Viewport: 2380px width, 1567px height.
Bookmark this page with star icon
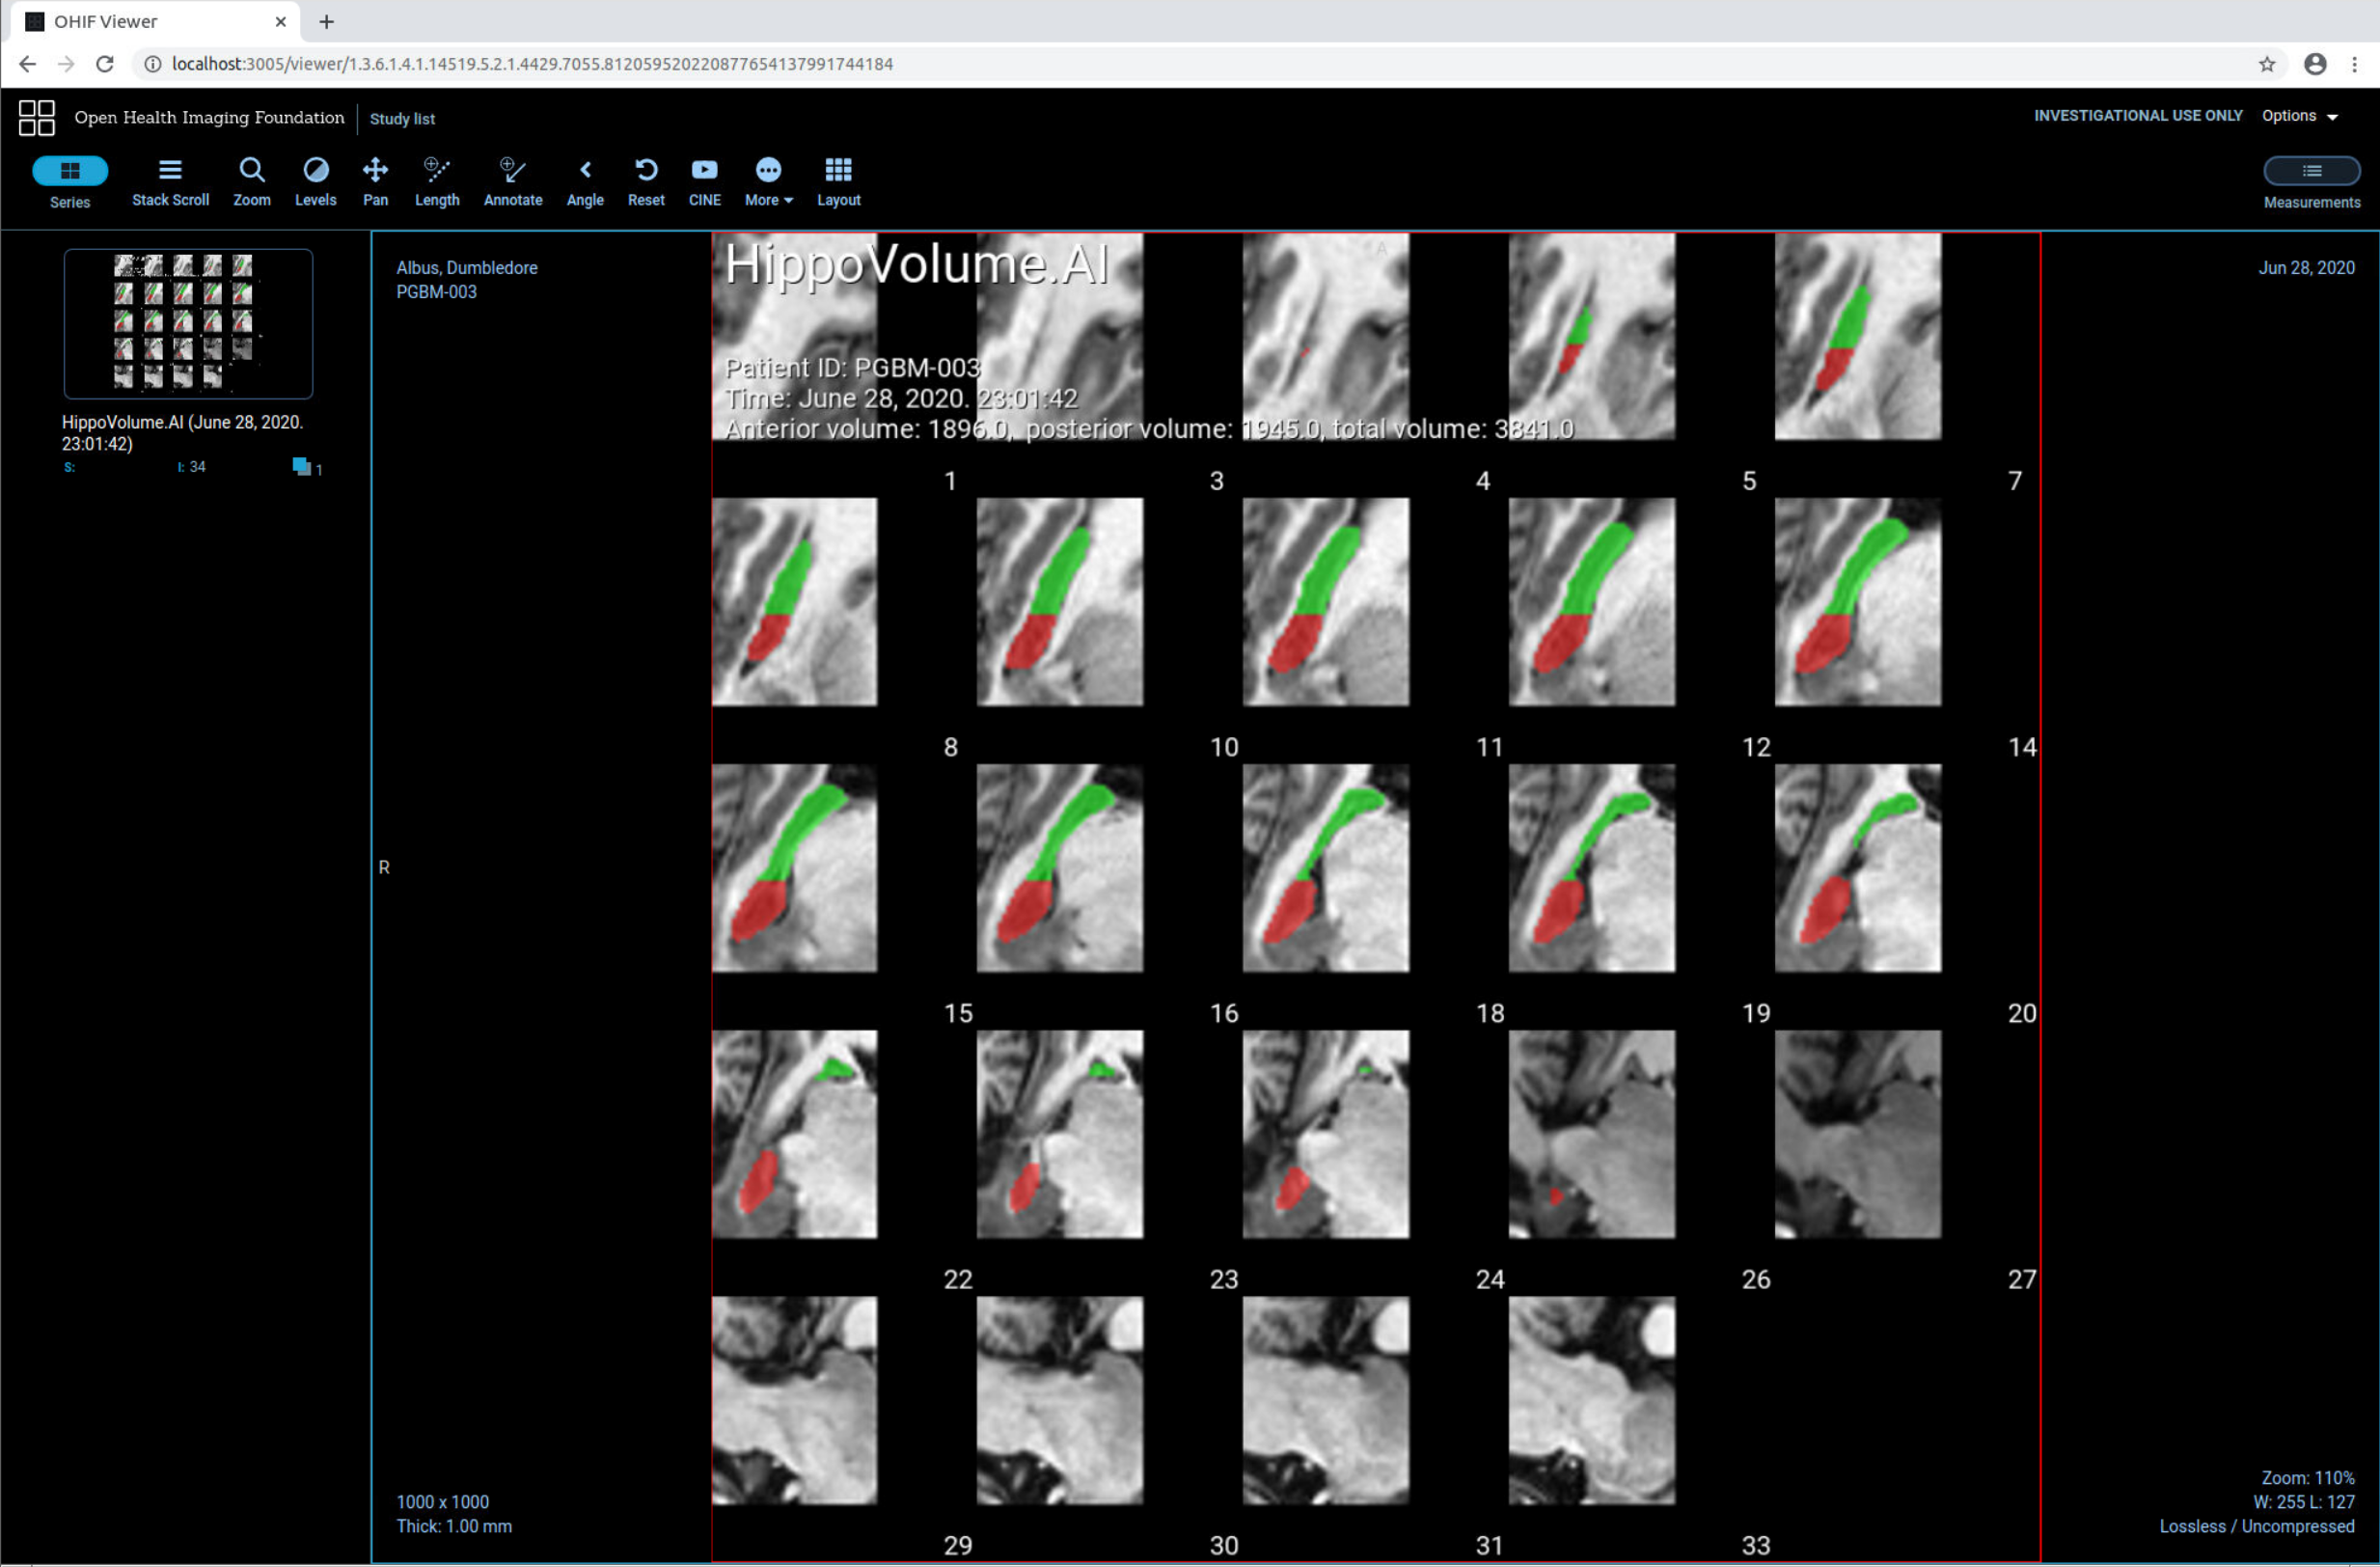click(2266, 64)
